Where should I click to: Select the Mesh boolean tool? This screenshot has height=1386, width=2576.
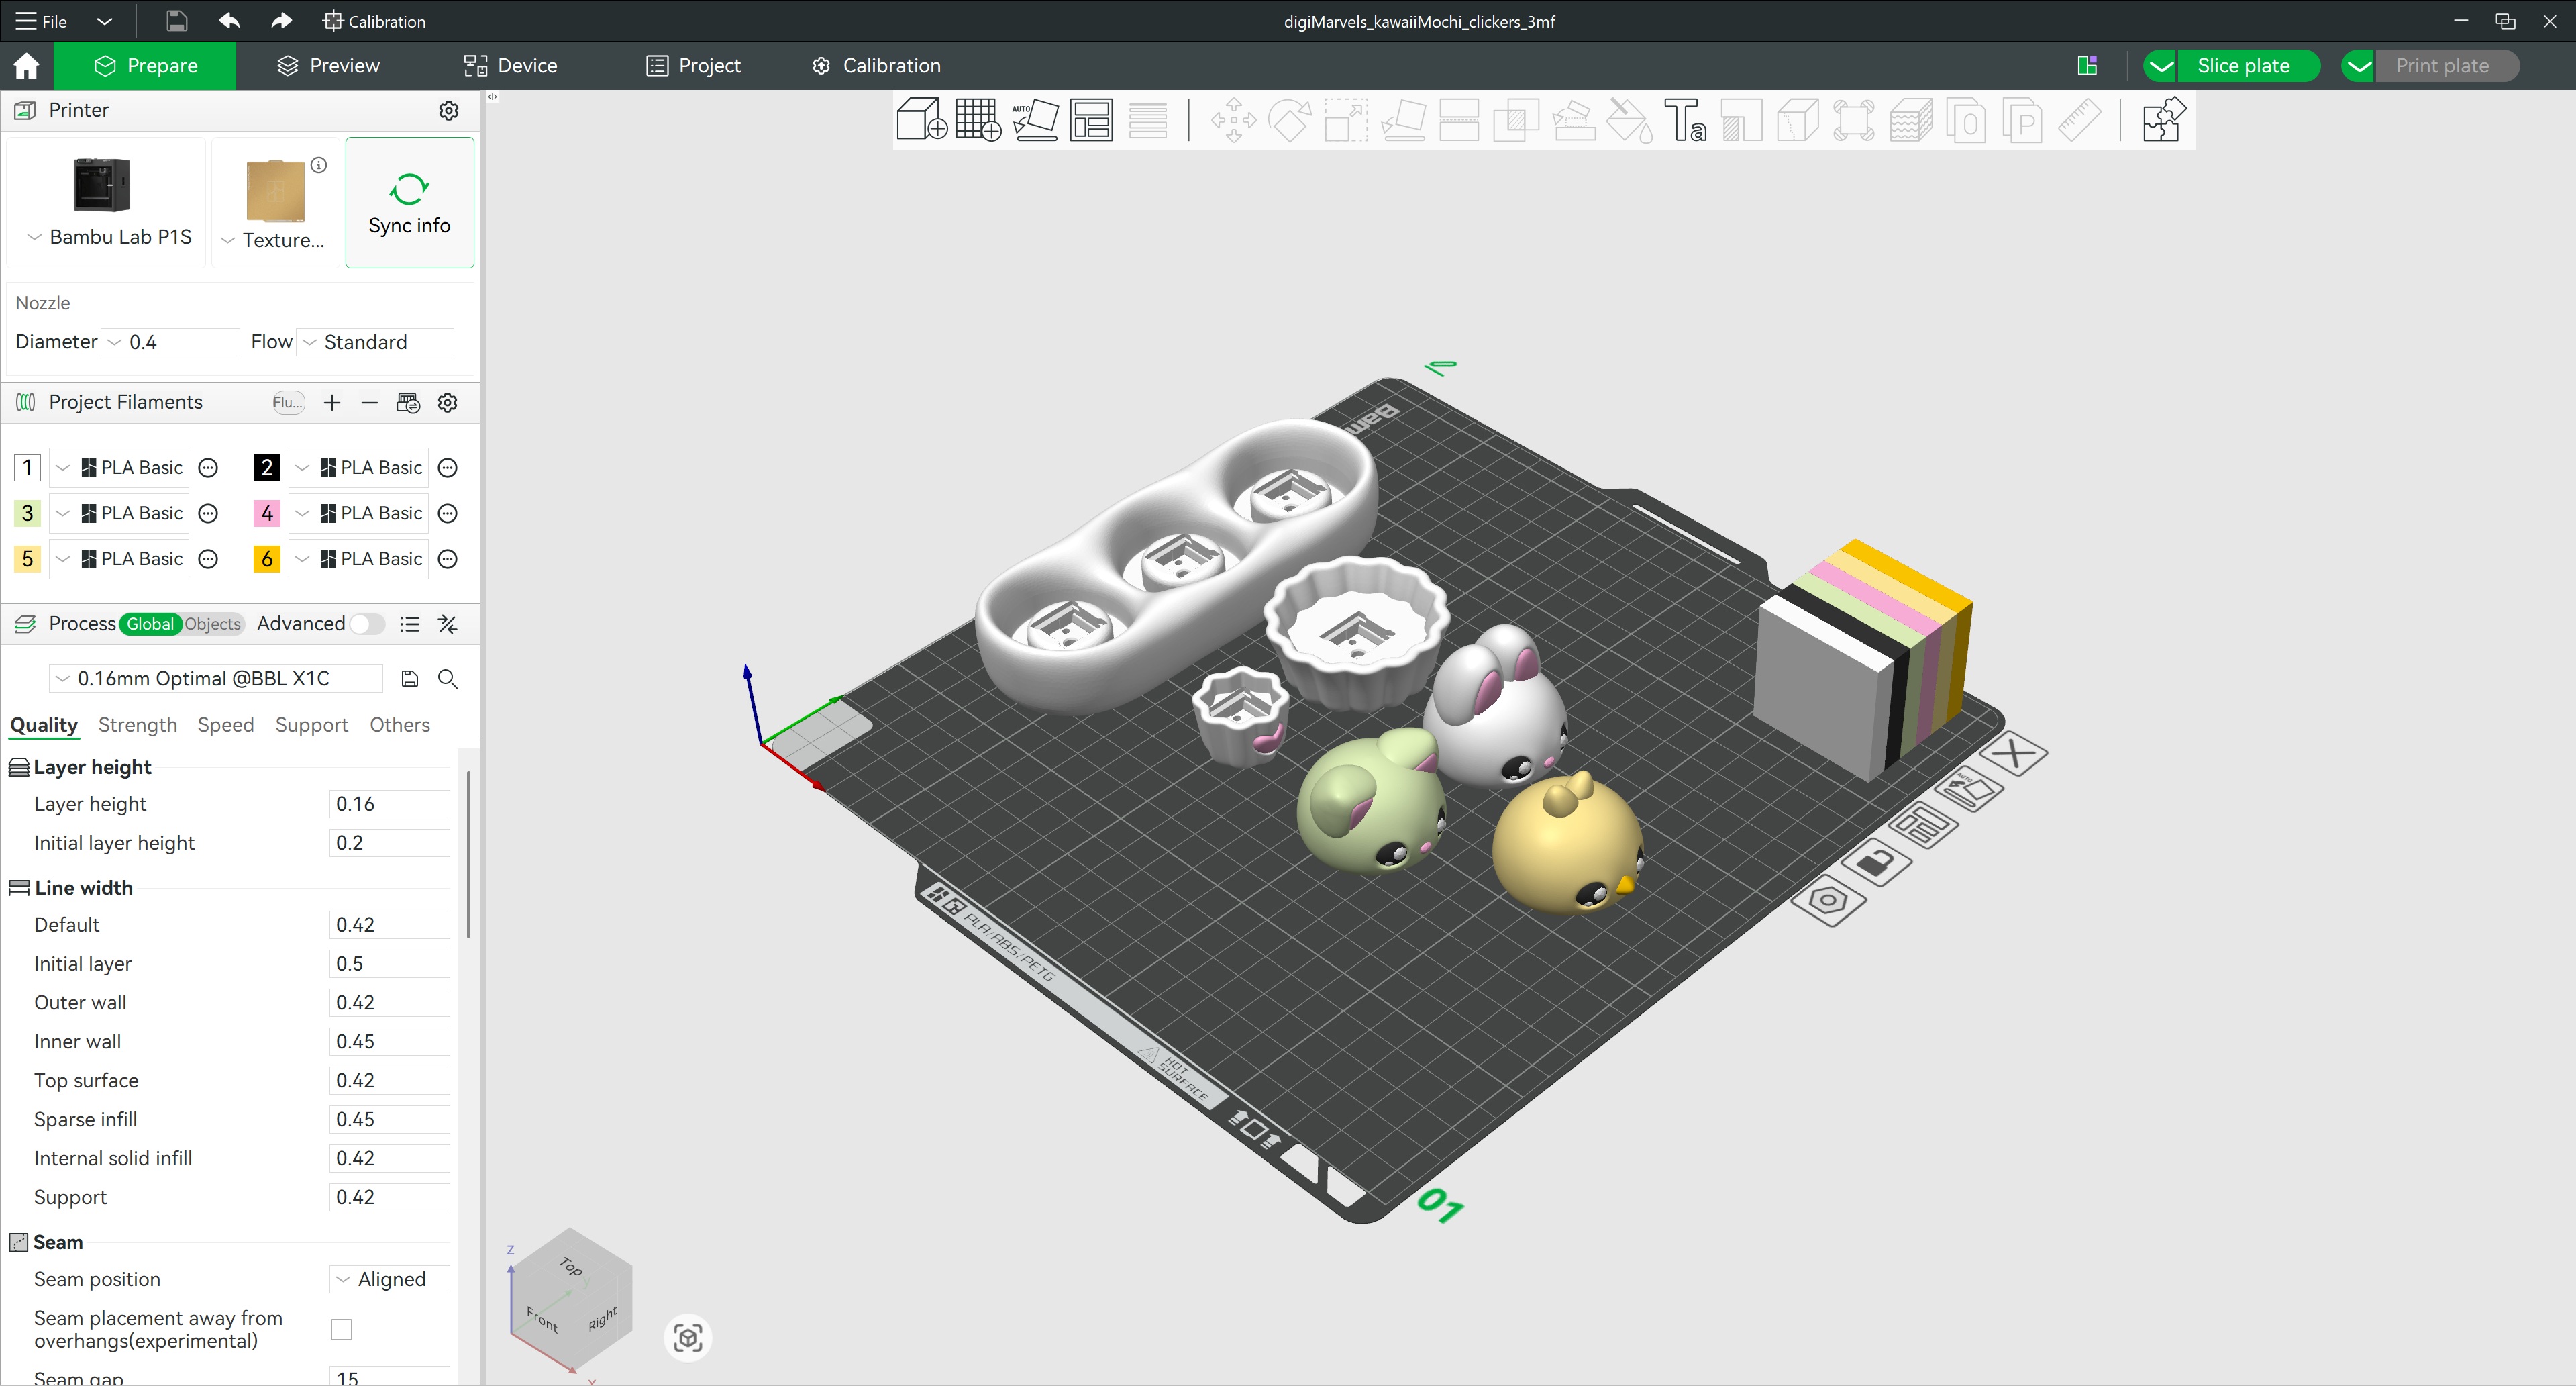click(1516, 120)
